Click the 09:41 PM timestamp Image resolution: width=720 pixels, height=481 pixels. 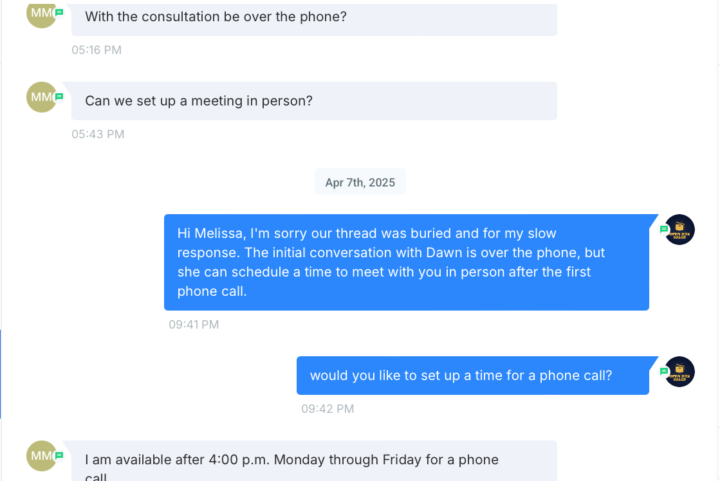click(x=193, y=324)
